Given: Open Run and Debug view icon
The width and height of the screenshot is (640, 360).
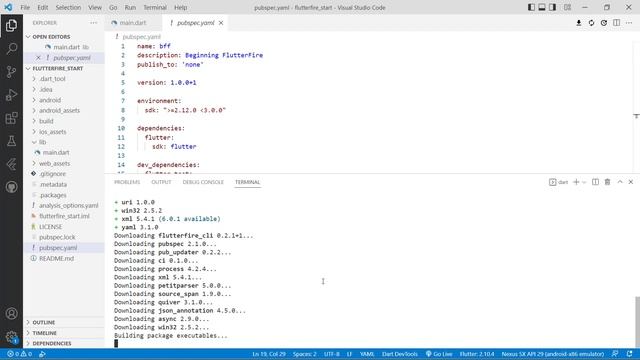Looking at the screenshot, I should tap(11, 95).
